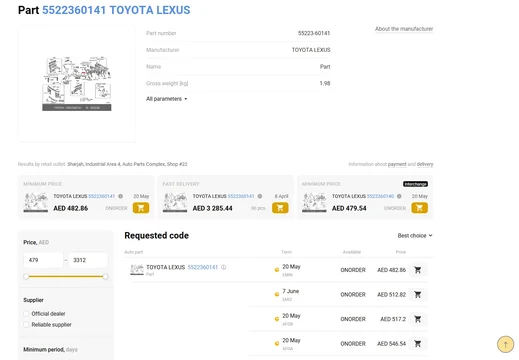Expand the All parameters list
Screen dimensions: 519x360
pos(167,99)
